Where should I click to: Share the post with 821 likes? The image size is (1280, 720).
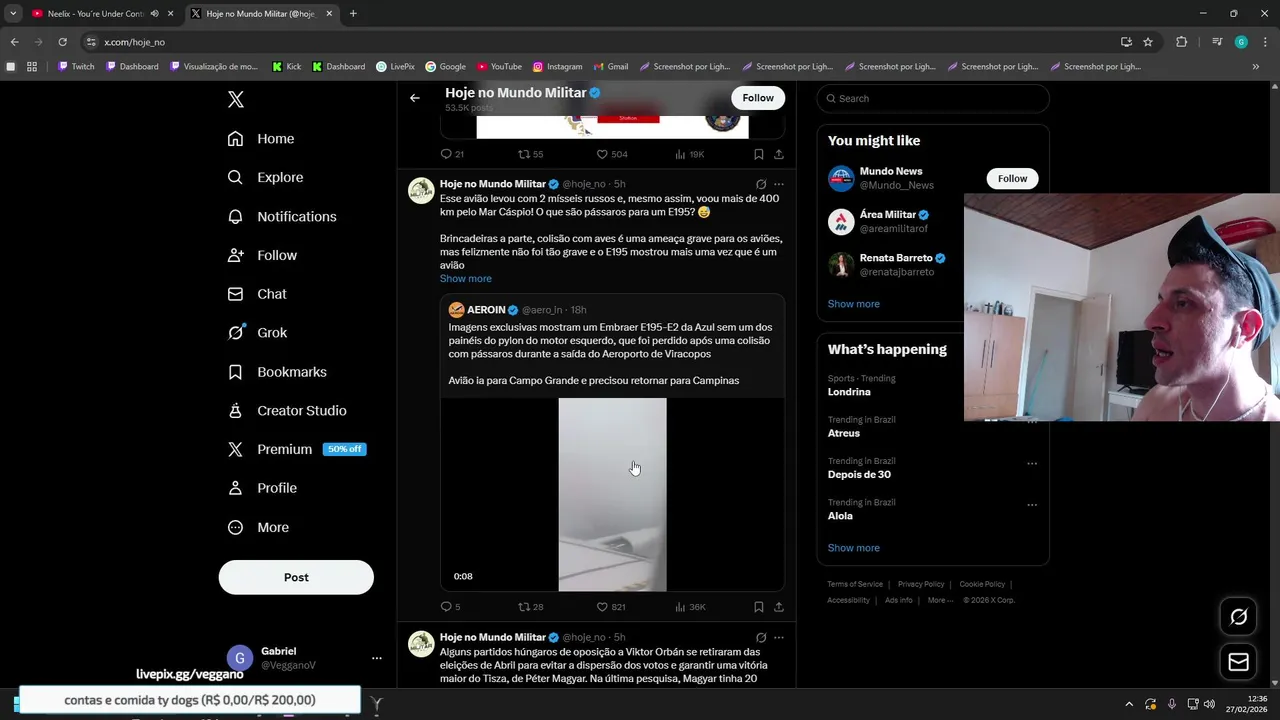click(x=779, y=607)
